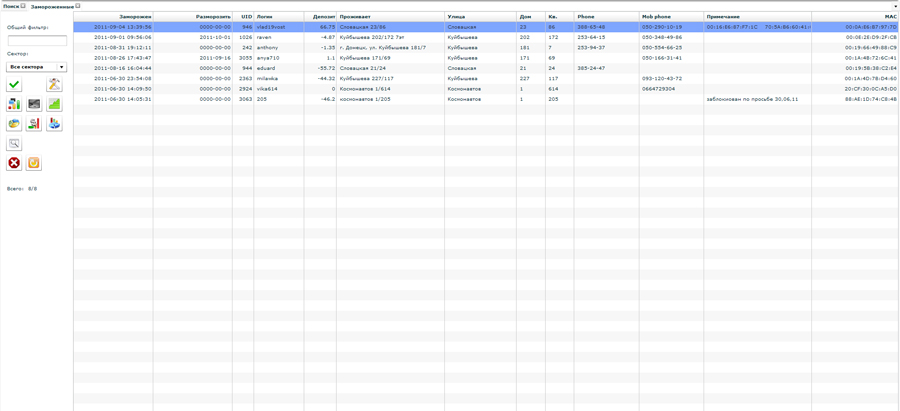The image size is (900, 411).
Task: Click the hammer and wrench tools icon
Action: [54, 85]
